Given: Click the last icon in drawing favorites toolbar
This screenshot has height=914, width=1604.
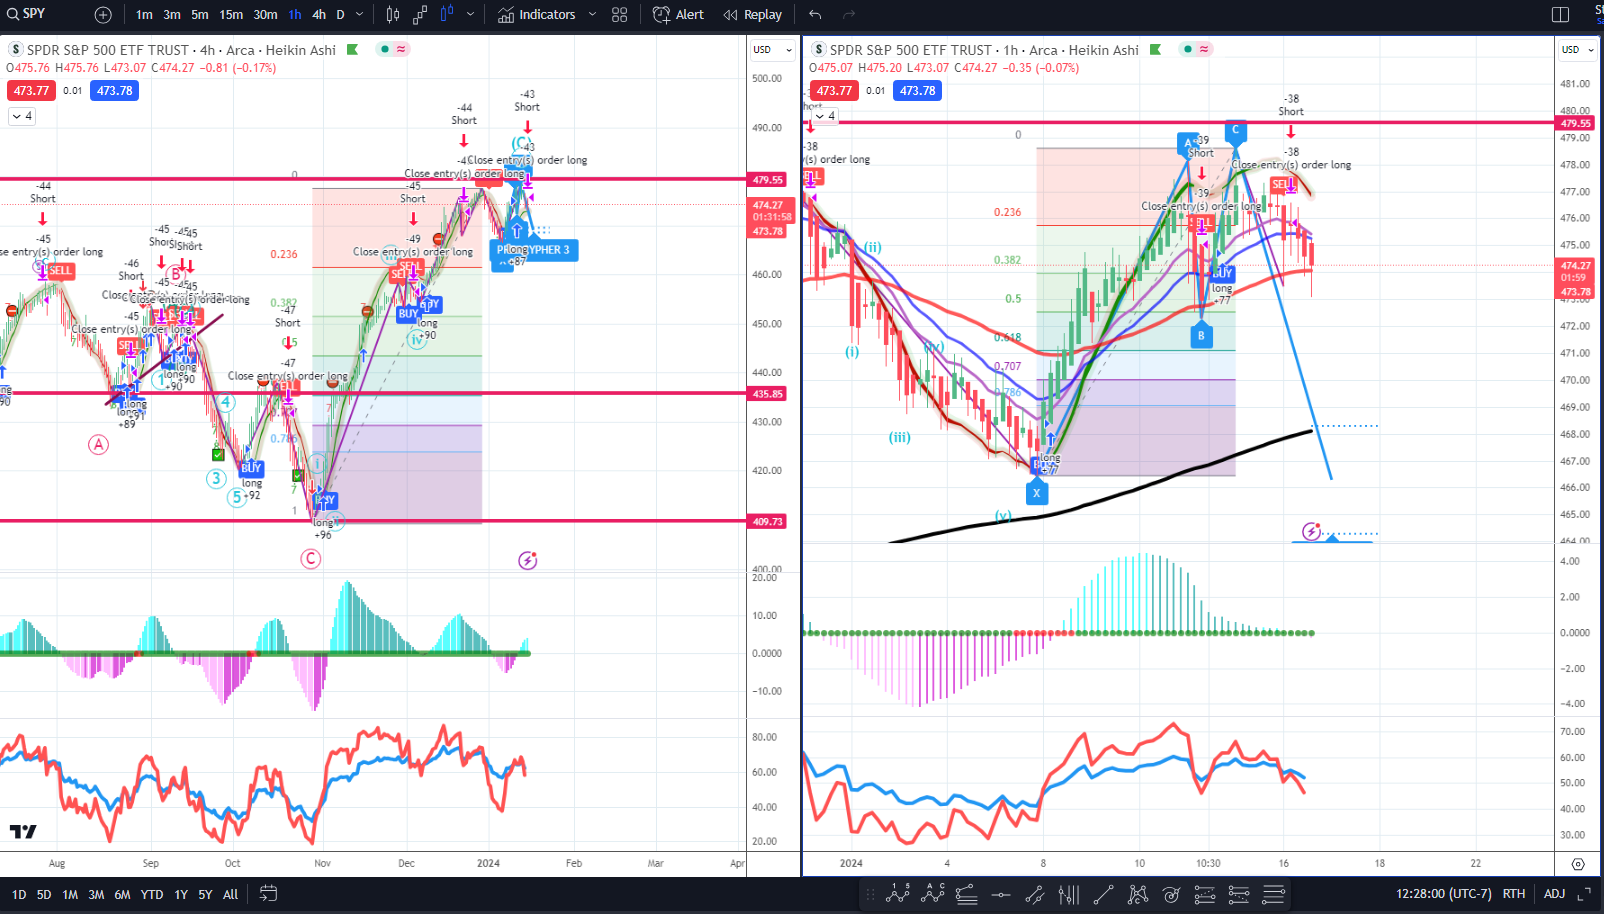Looking at the screenshot, I should point(1274,894).
